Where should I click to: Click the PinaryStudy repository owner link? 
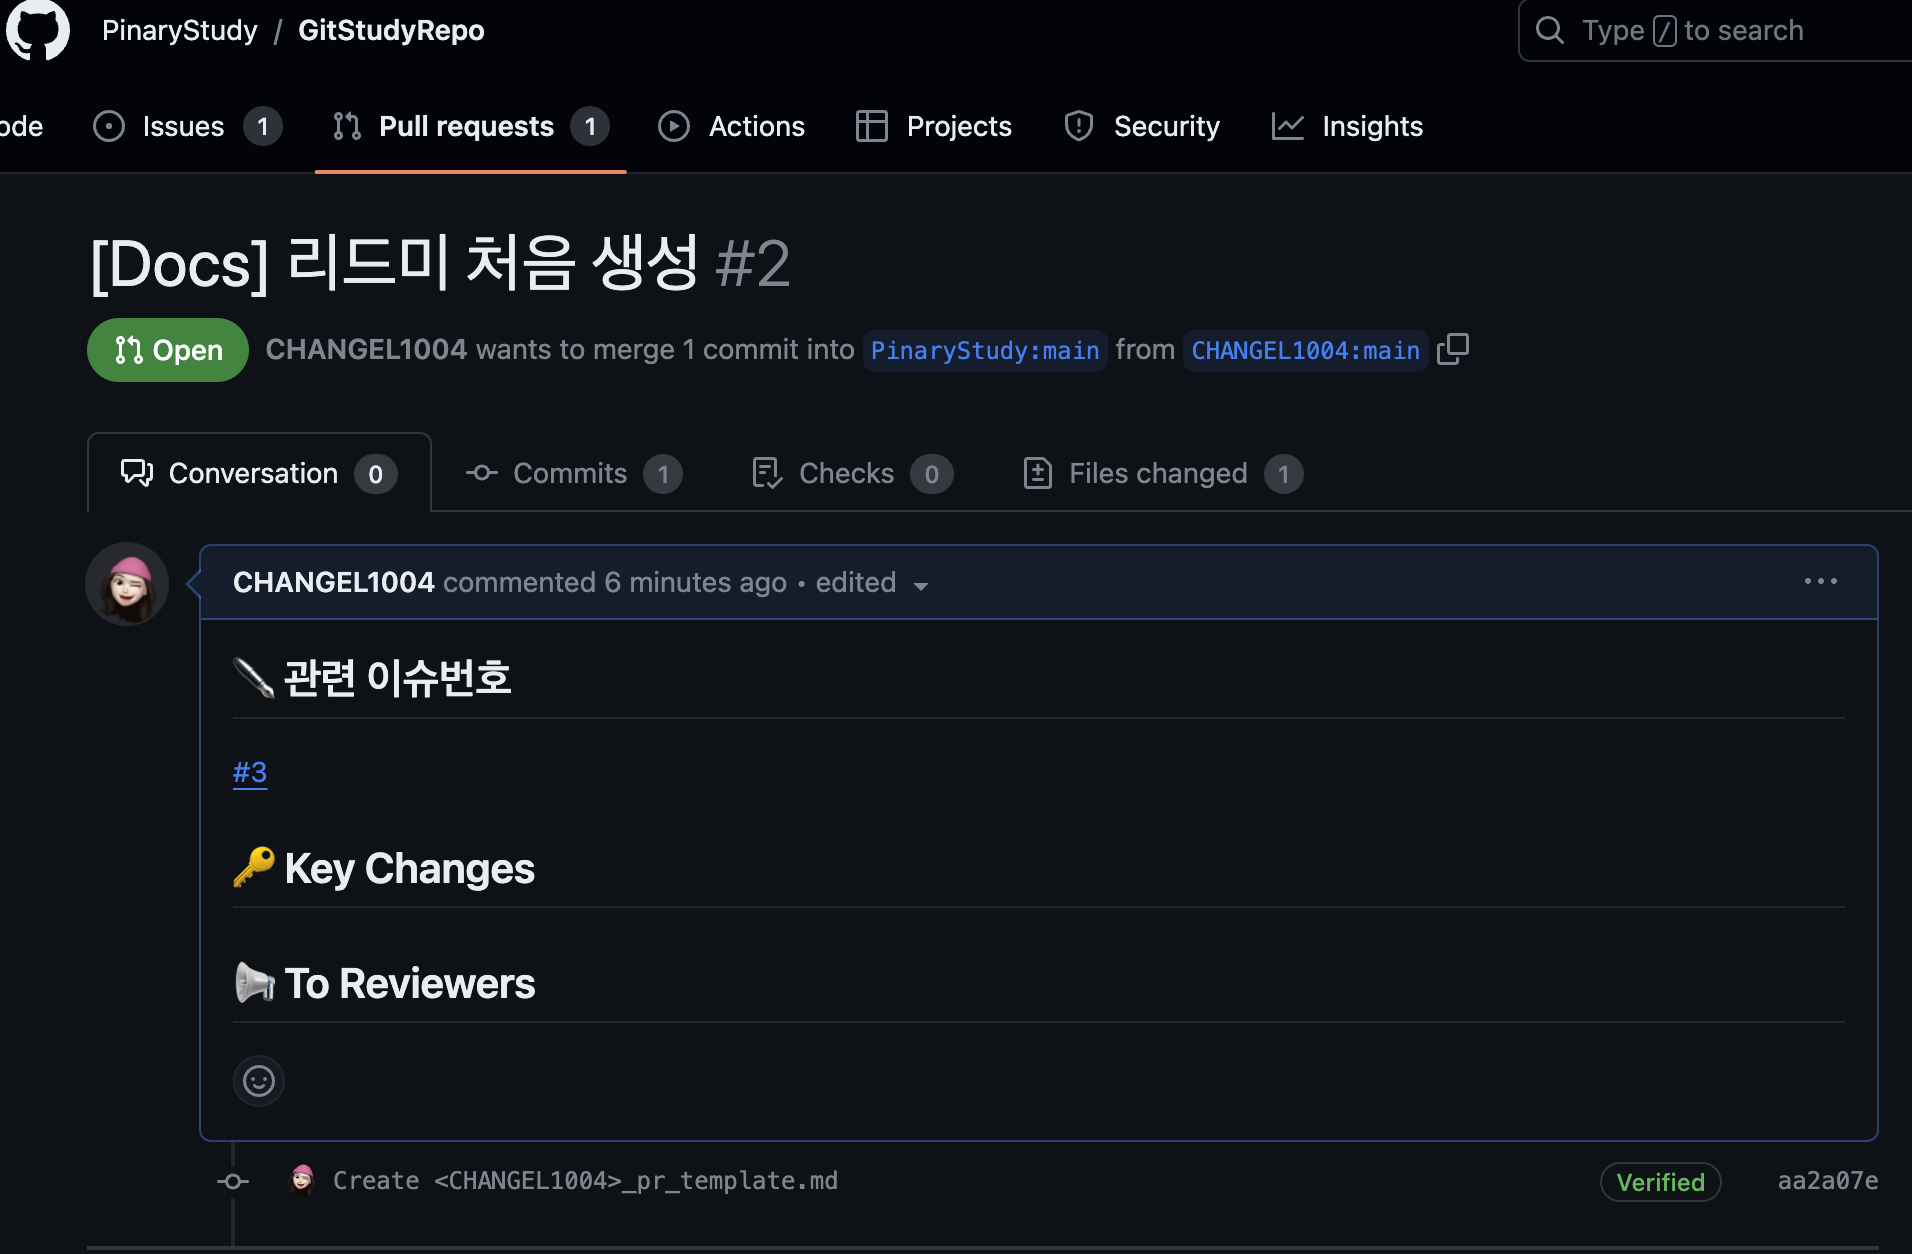[x=178, y=30]
